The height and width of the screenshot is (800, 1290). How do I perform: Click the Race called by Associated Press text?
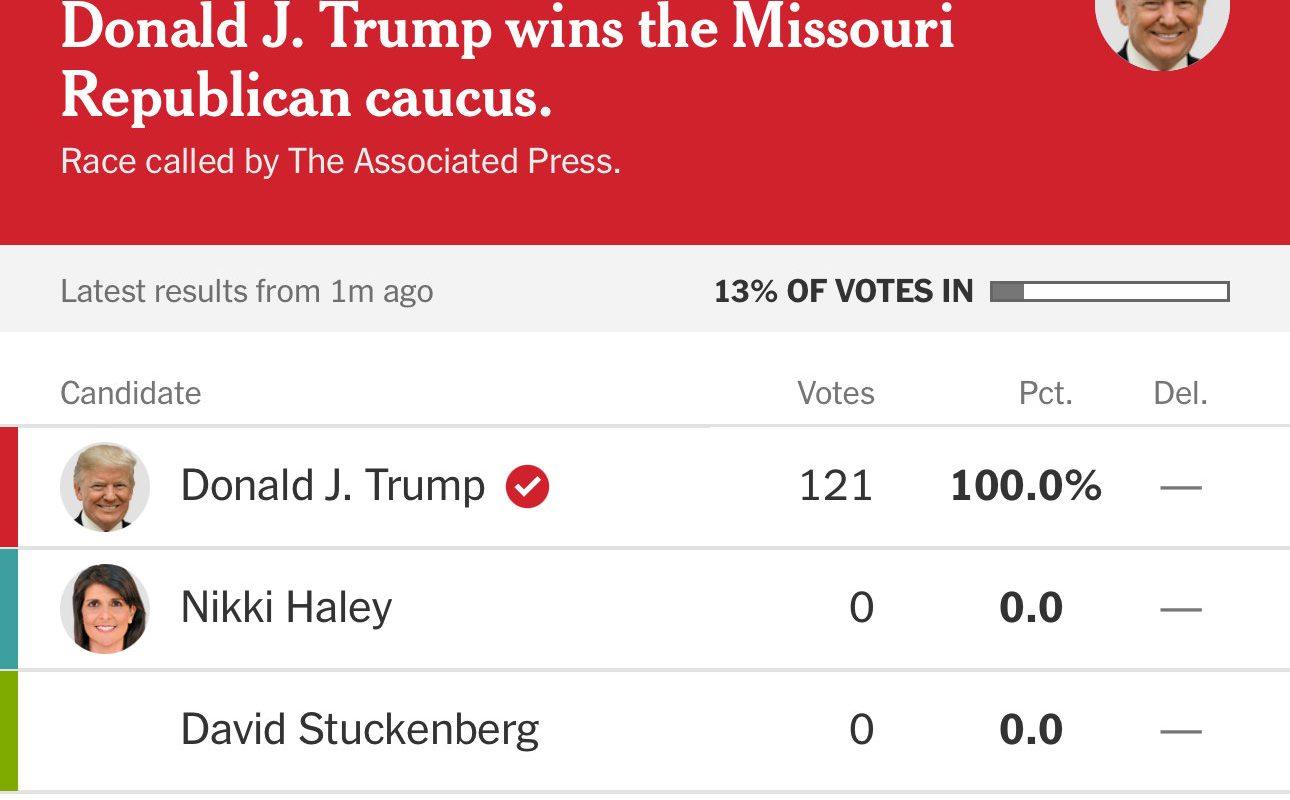click(340, 162)
